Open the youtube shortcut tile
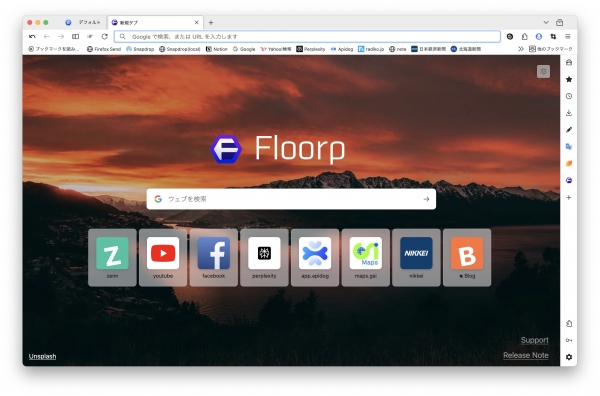This screenshot has height=396, width=600. click(163, 257)
